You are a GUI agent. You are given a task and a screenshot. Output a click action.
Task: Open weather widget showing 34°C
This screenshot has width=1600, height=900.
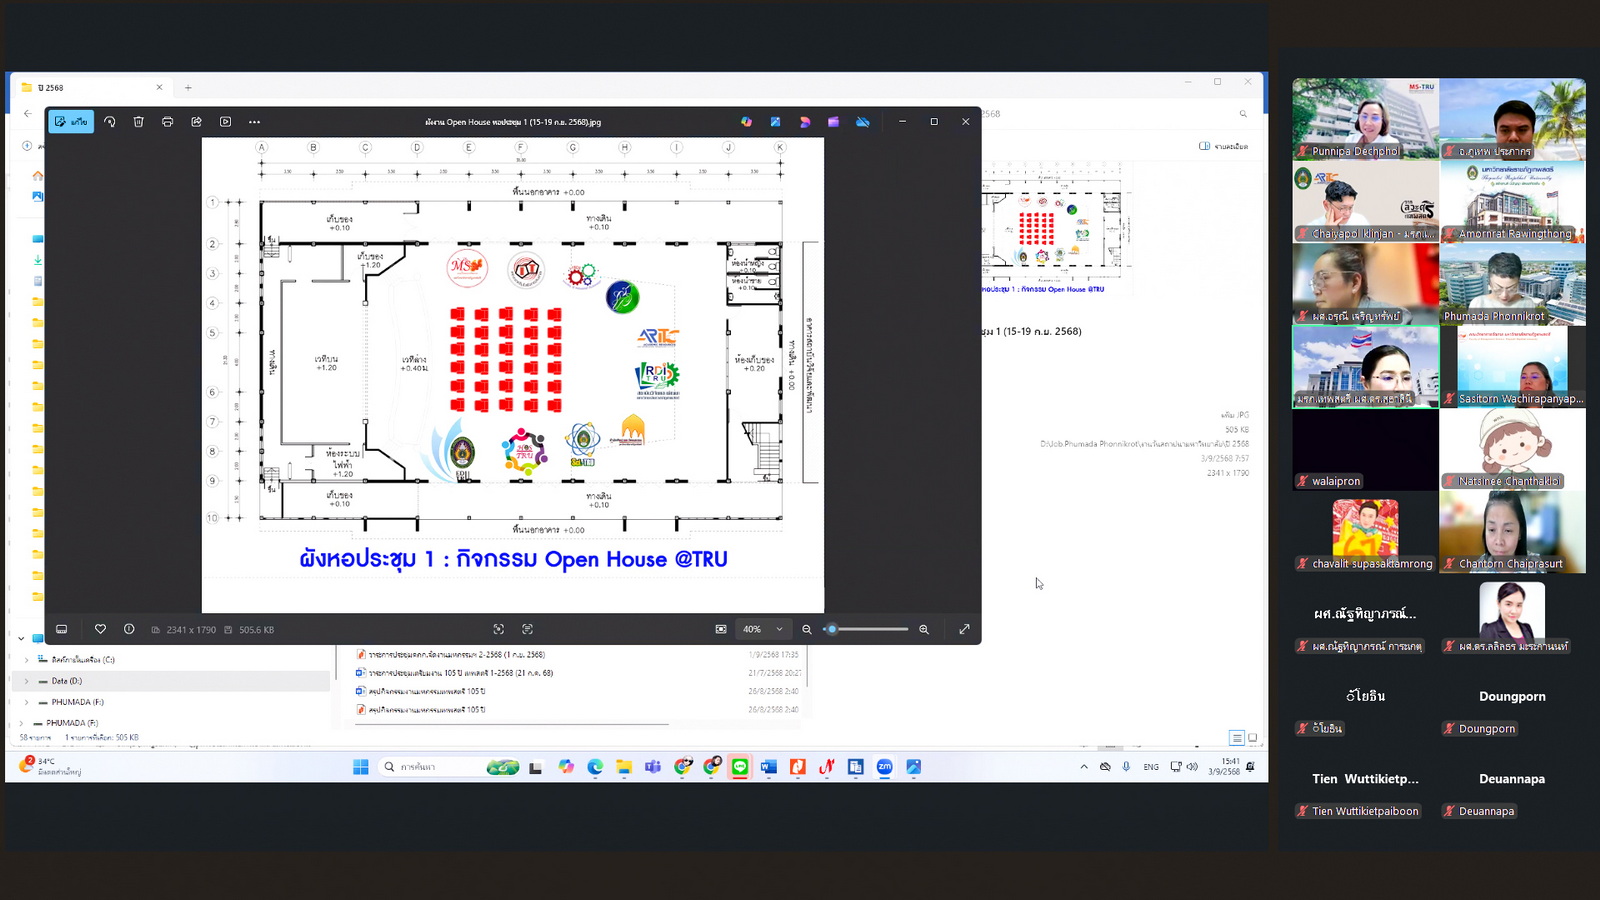[x=50, y=767]
